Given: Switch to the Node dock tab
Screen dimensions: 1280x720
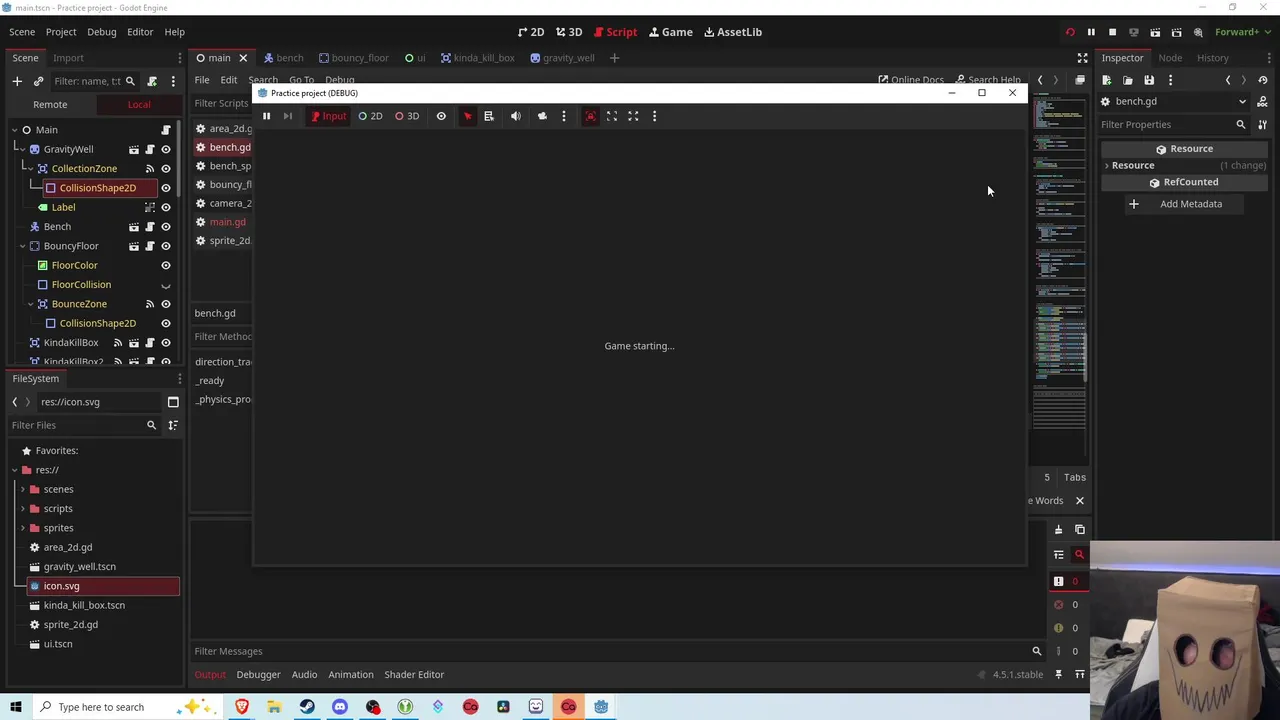Looking at the screenshot, I should pyautogui.click(x=1170, y=58).
